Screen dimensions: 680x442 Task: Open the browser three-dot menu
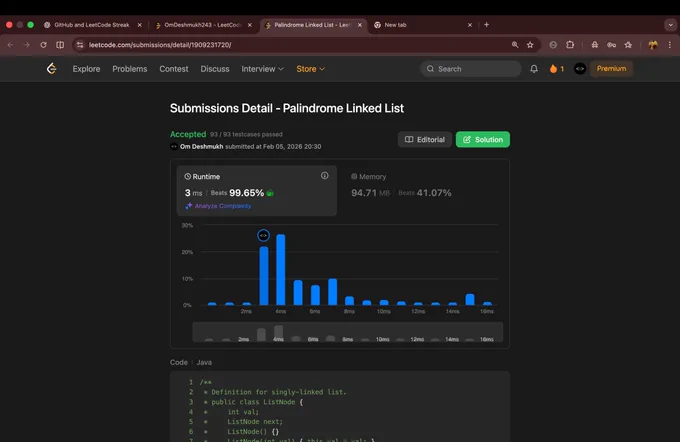pos(670,45)
